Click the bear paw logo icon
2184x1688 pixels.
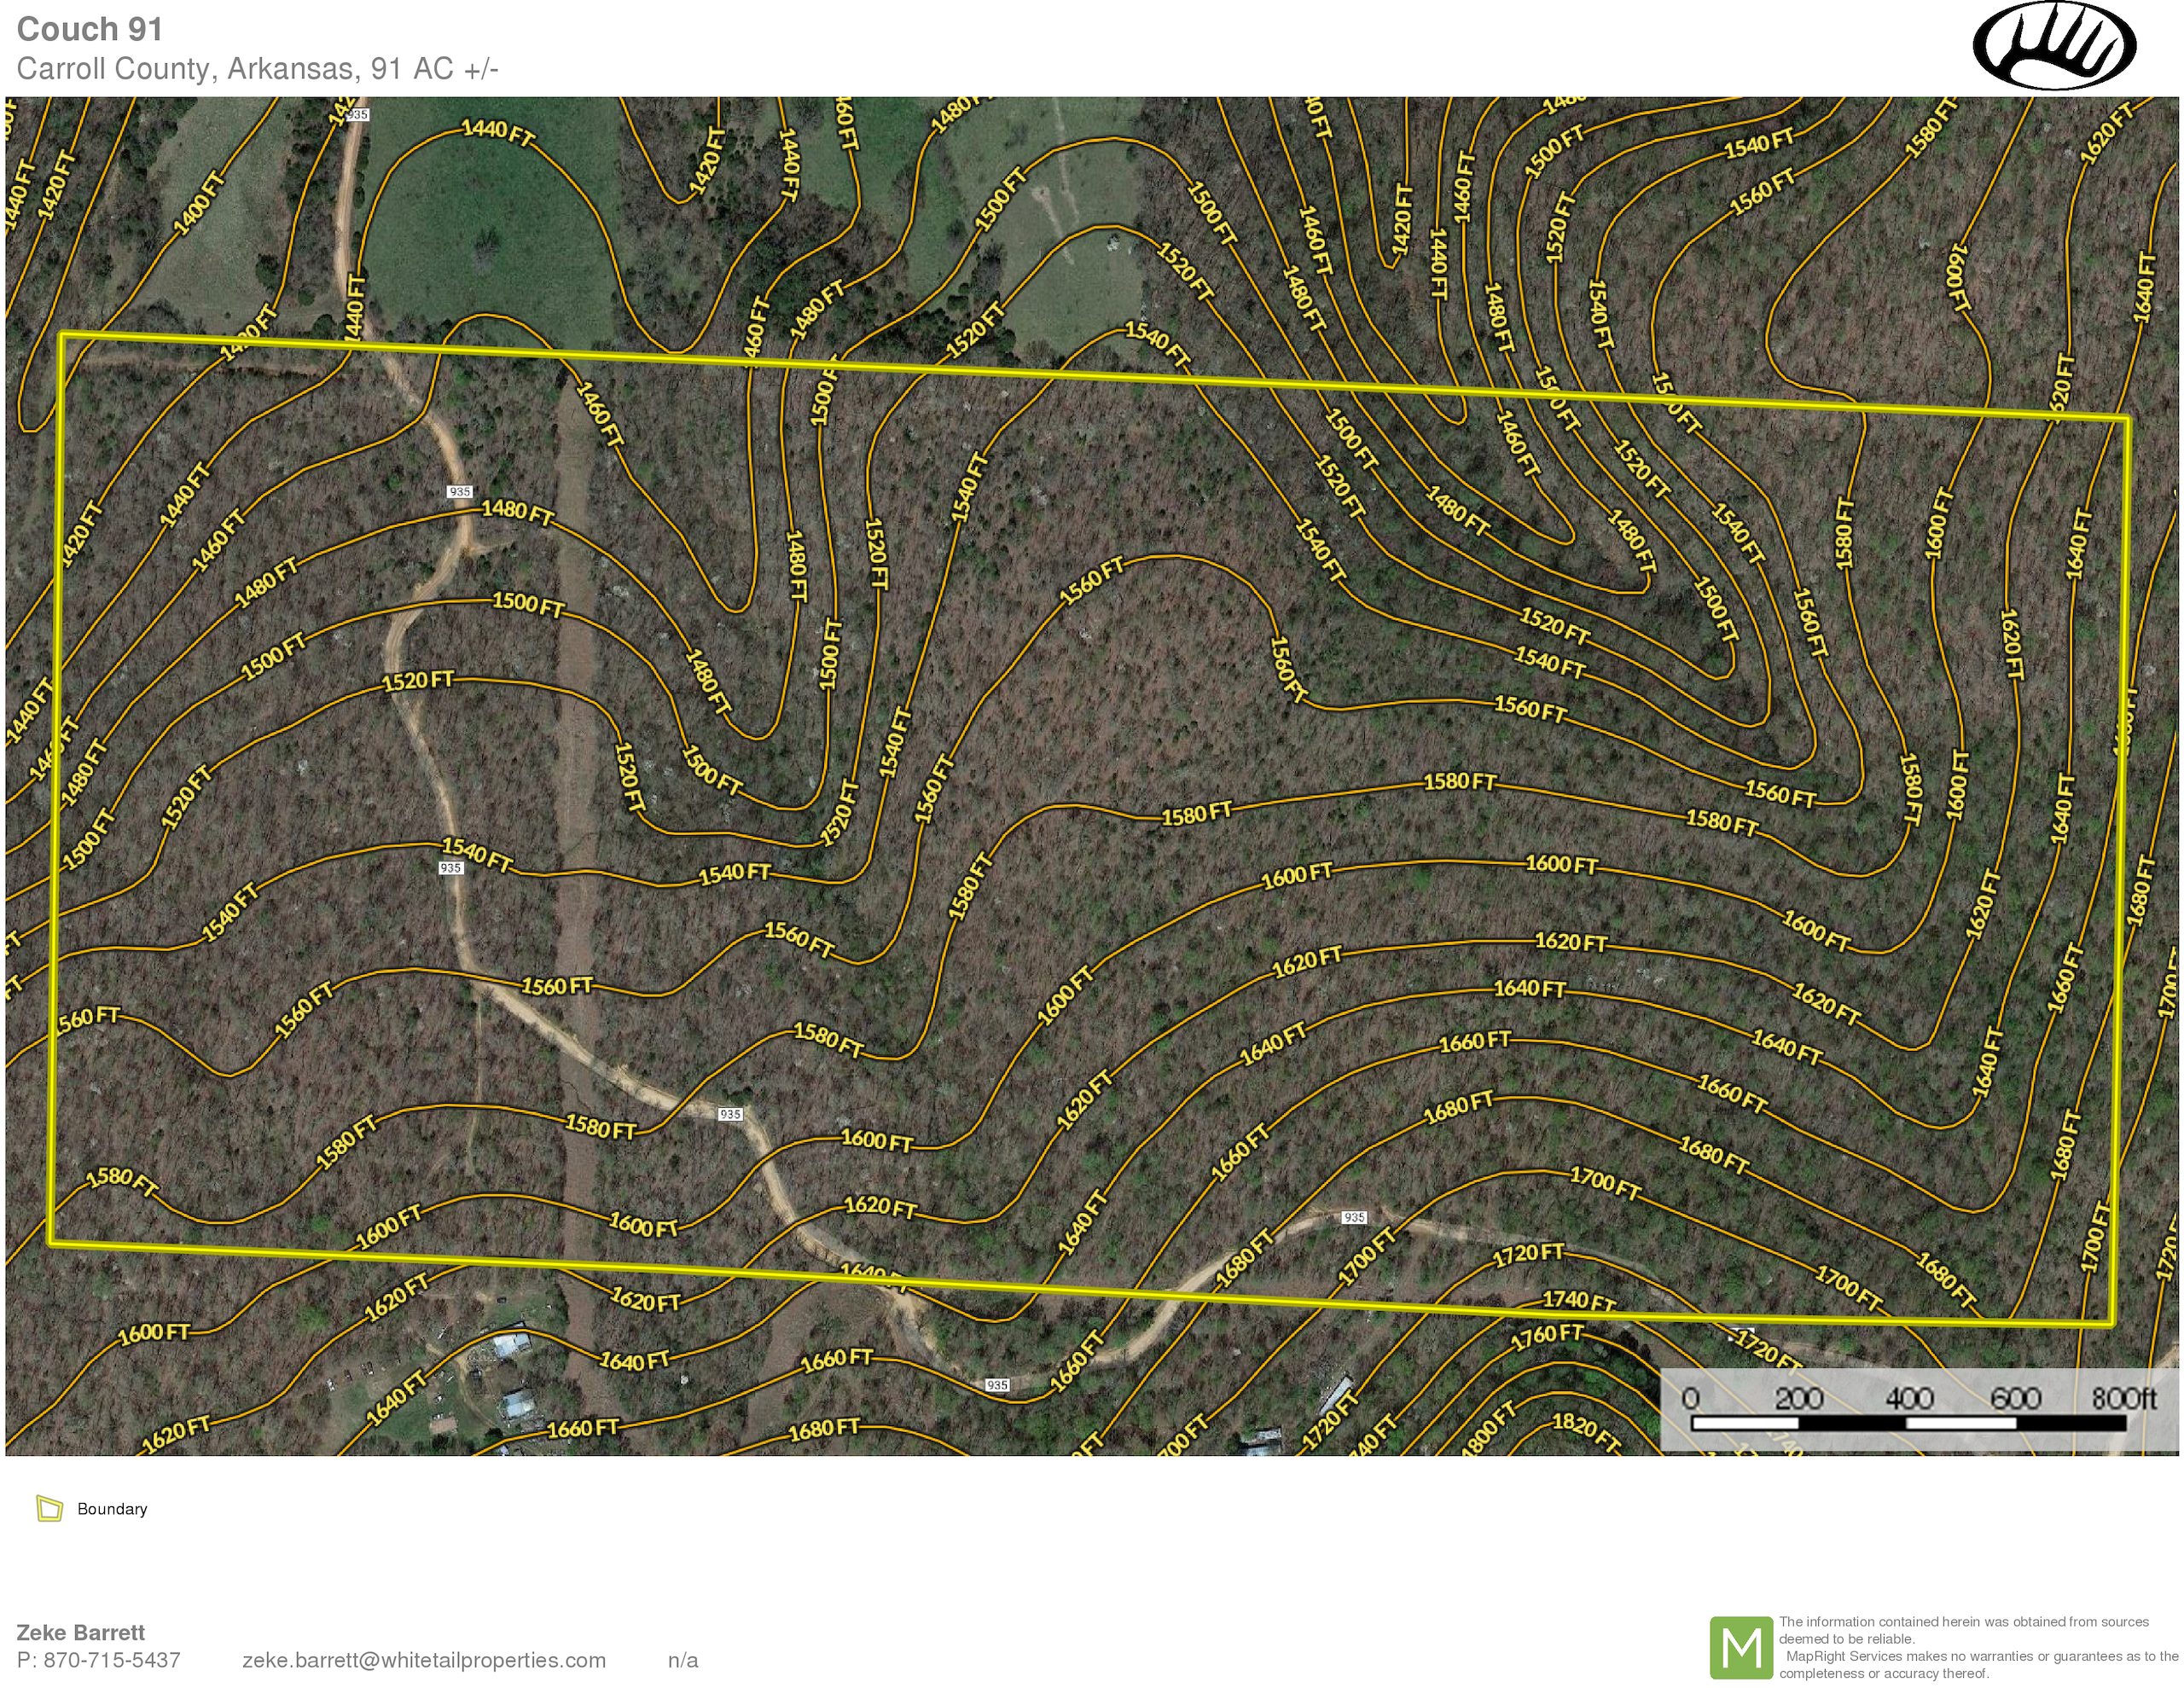(x=2054, y=47)
